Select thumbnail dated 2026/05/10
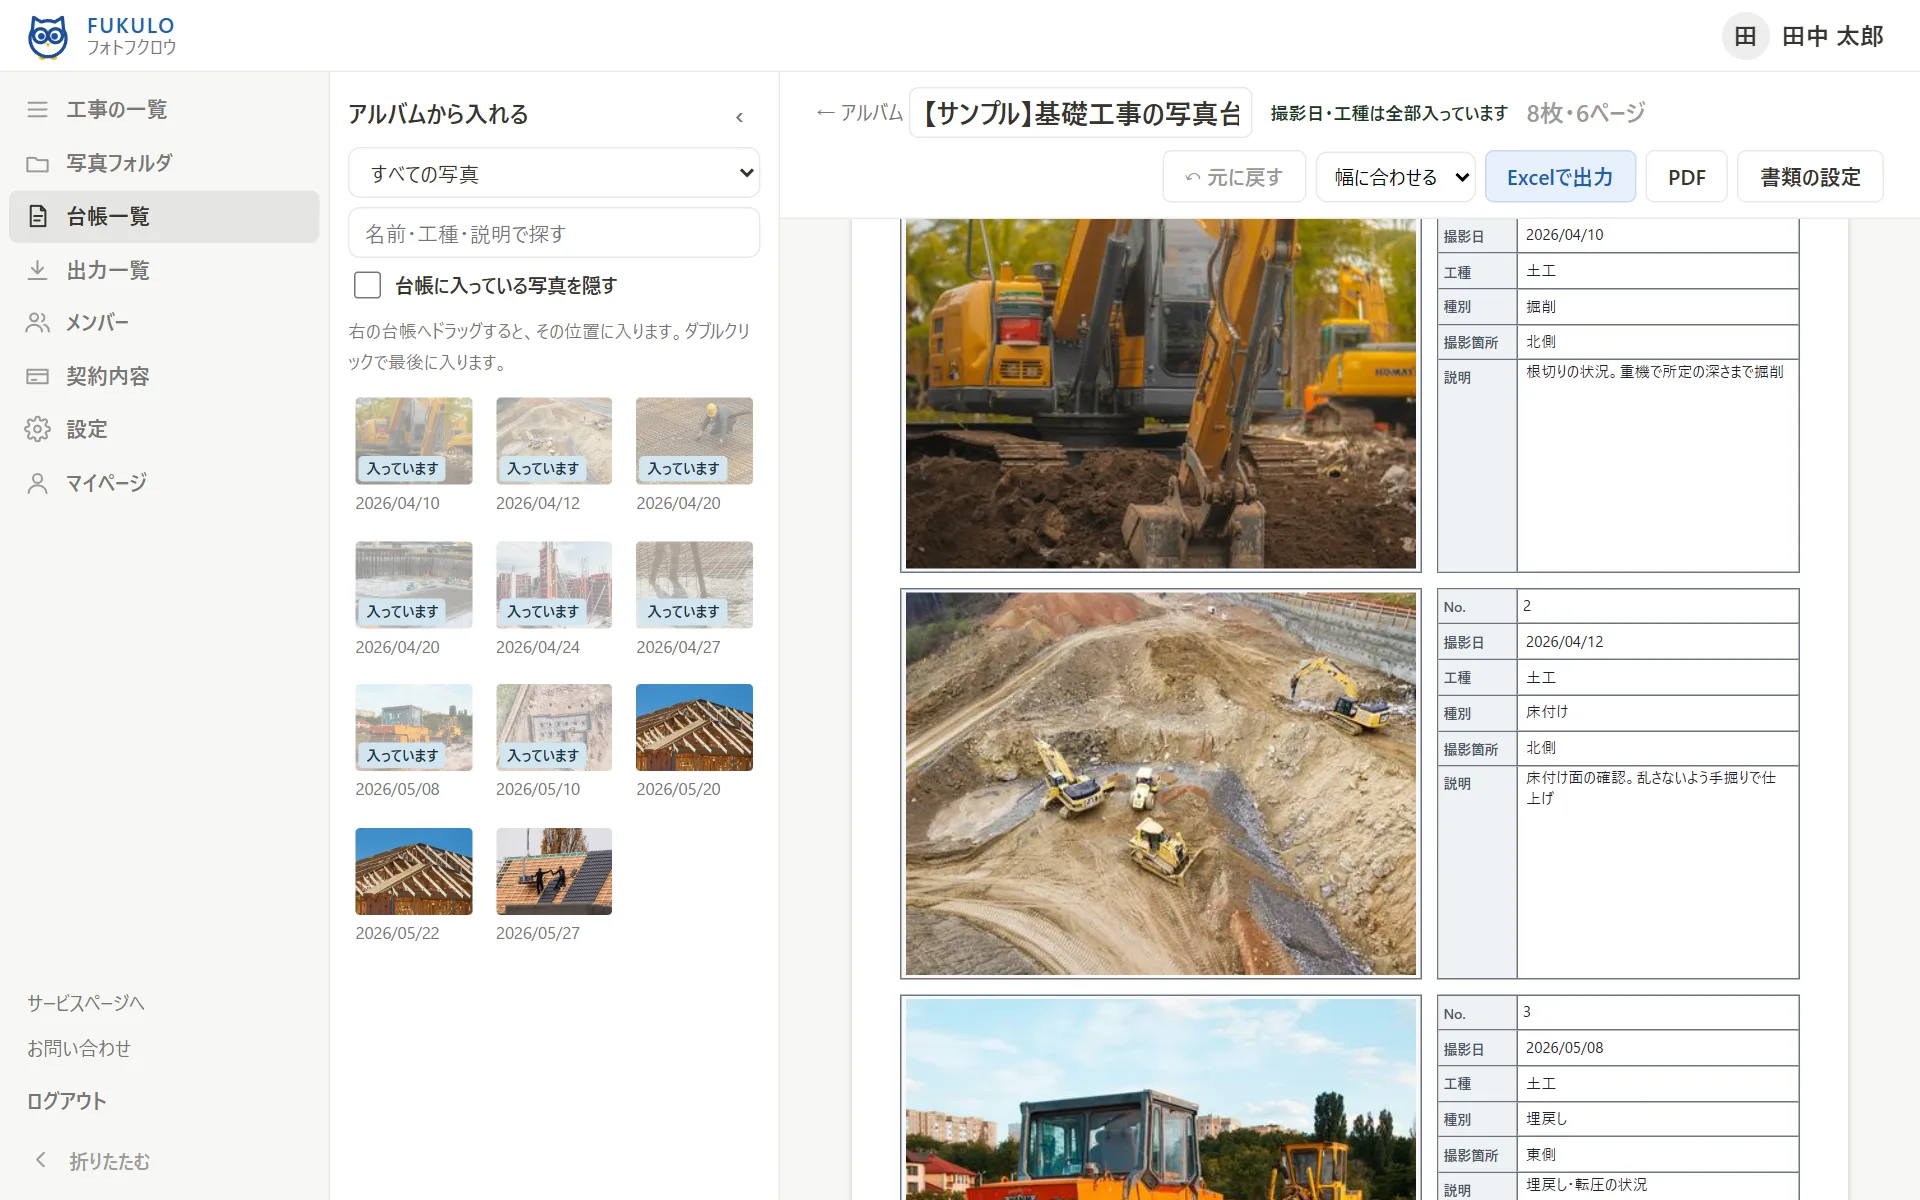Image resolution: width=1920 pixels, height=1200 pixels. (x=554, y=727)
